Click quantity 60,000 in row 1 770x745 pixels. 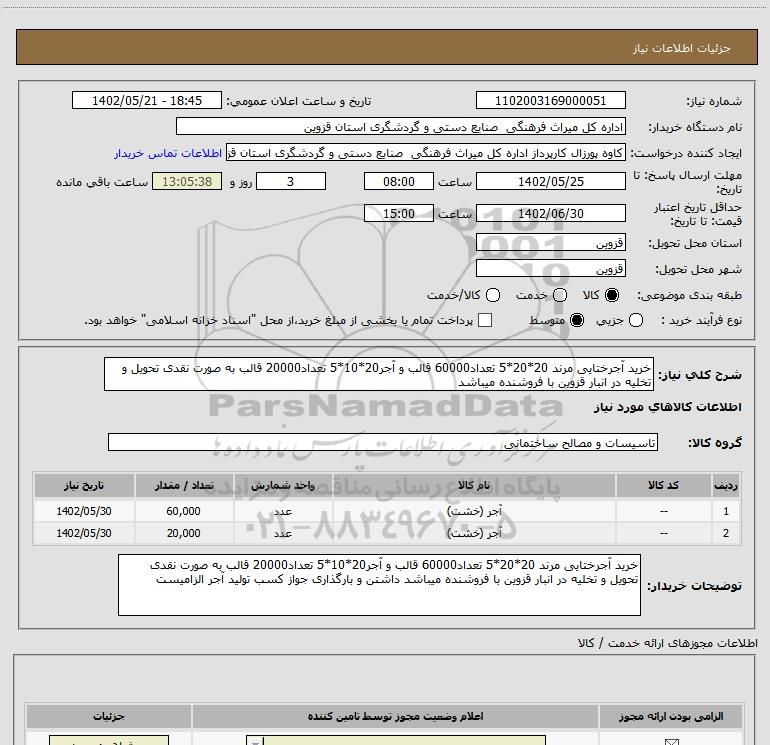tap(183, 511)
